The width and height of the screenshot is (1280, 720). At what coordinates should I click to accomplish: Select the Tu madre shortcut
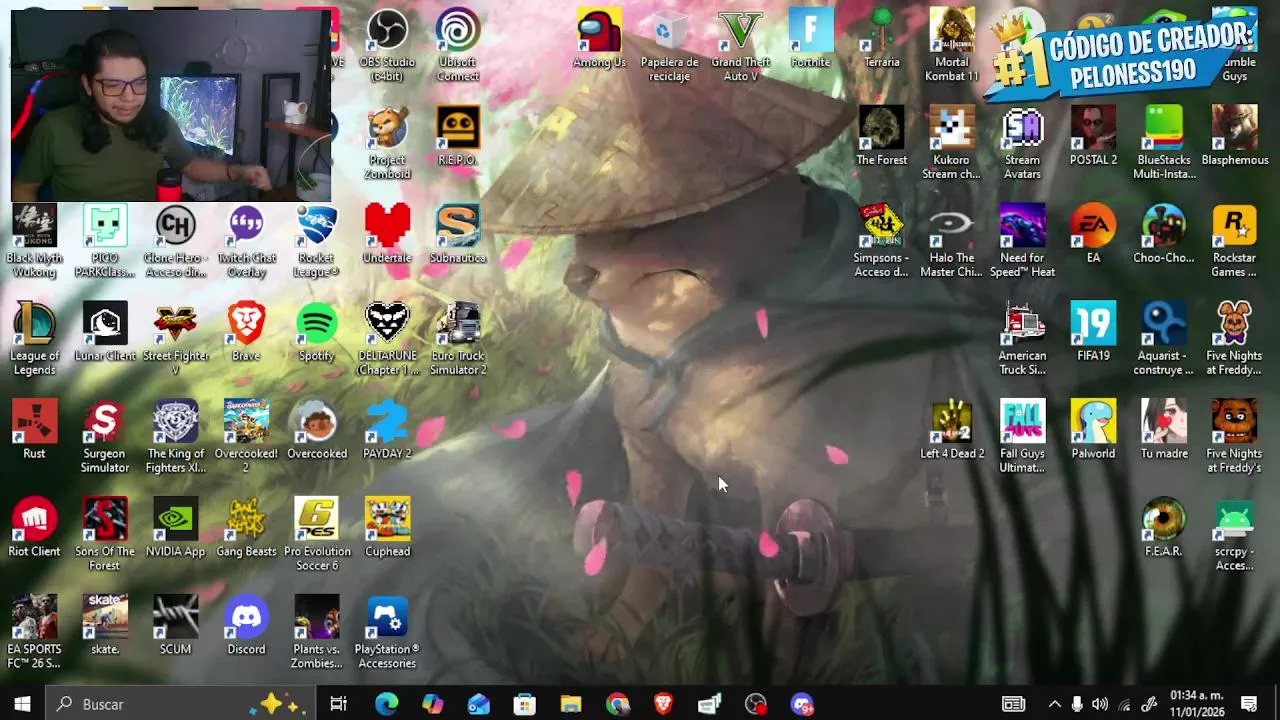click(x=1164, y=430)
